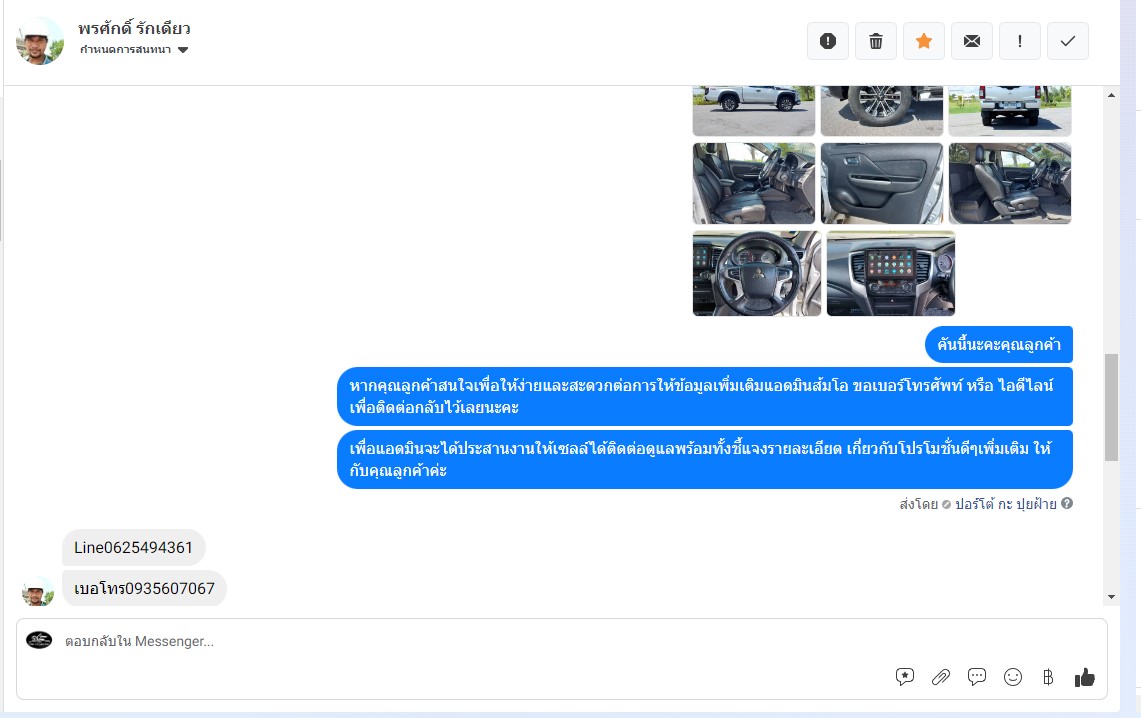The image size is (1141, 718).
Task: Delete conversation using the trash icon
Action: point(875,41)
